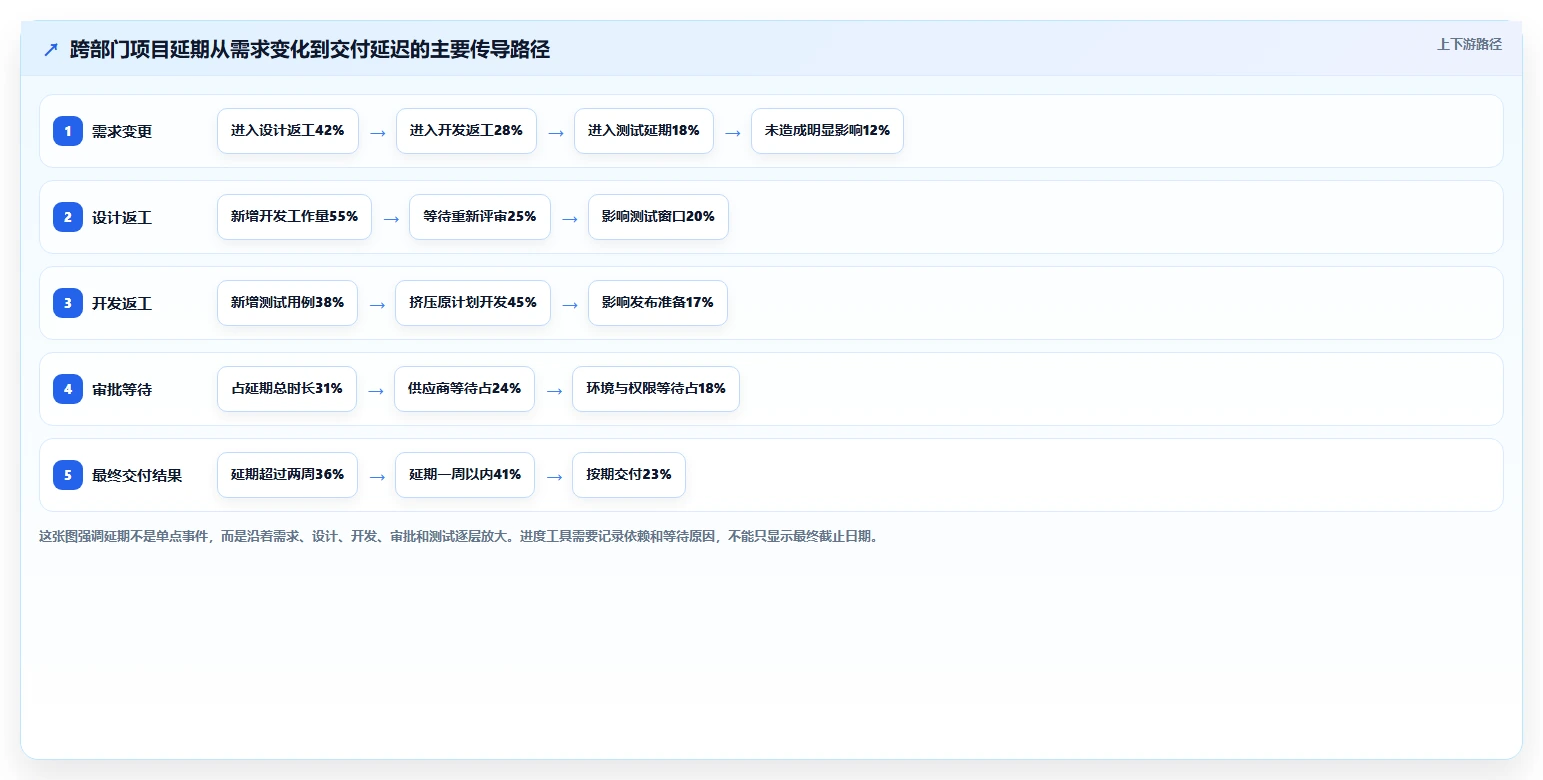The height and width of the screenshot is (780, 1543).
Task: Click the 开发返工 row label
Action: (122, 303)
